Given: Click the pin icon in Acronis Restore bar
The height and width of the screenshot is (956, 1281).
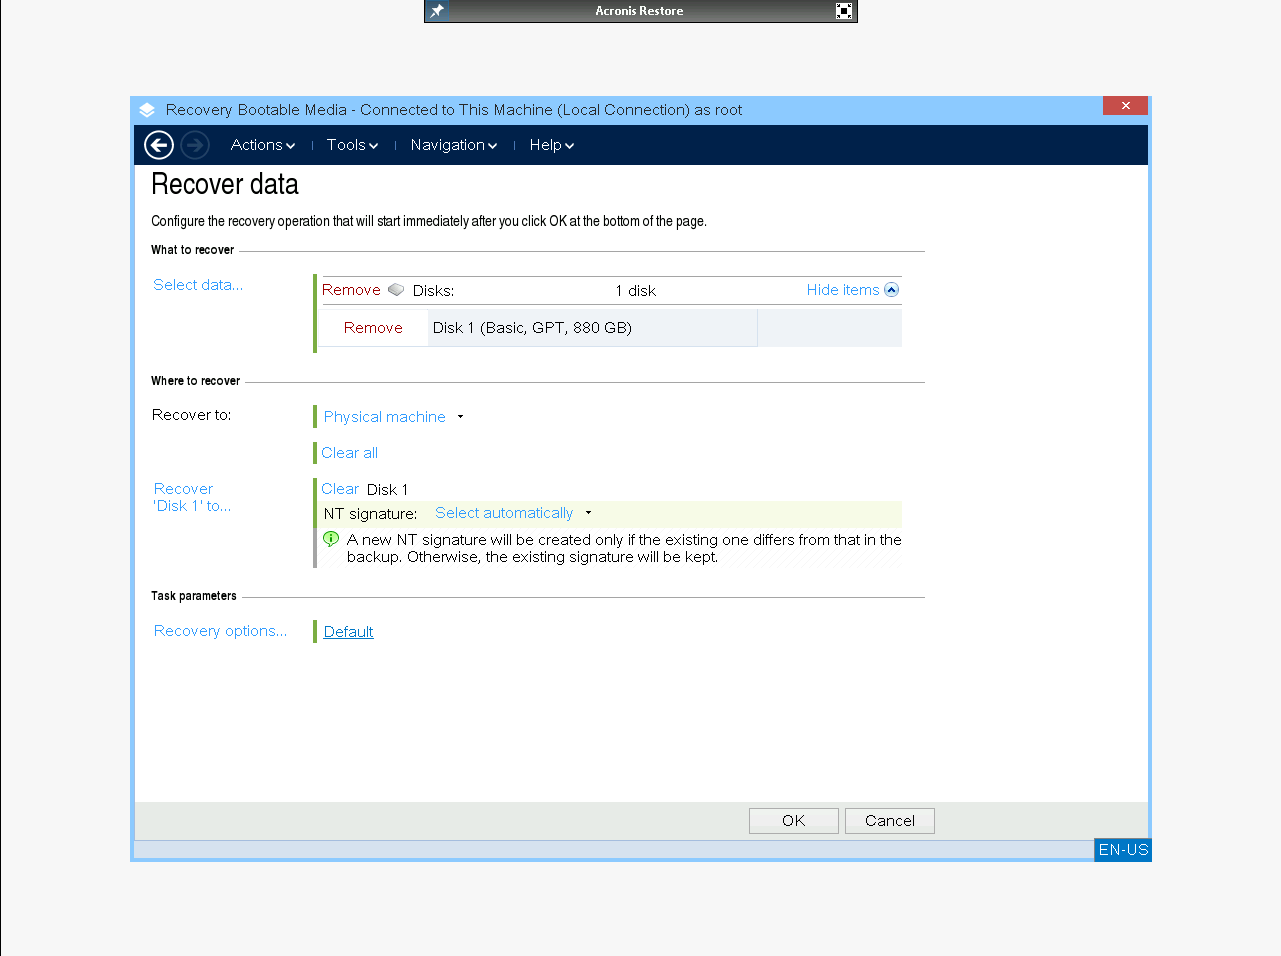Looking at the screenshot, I should pos(437,11).
